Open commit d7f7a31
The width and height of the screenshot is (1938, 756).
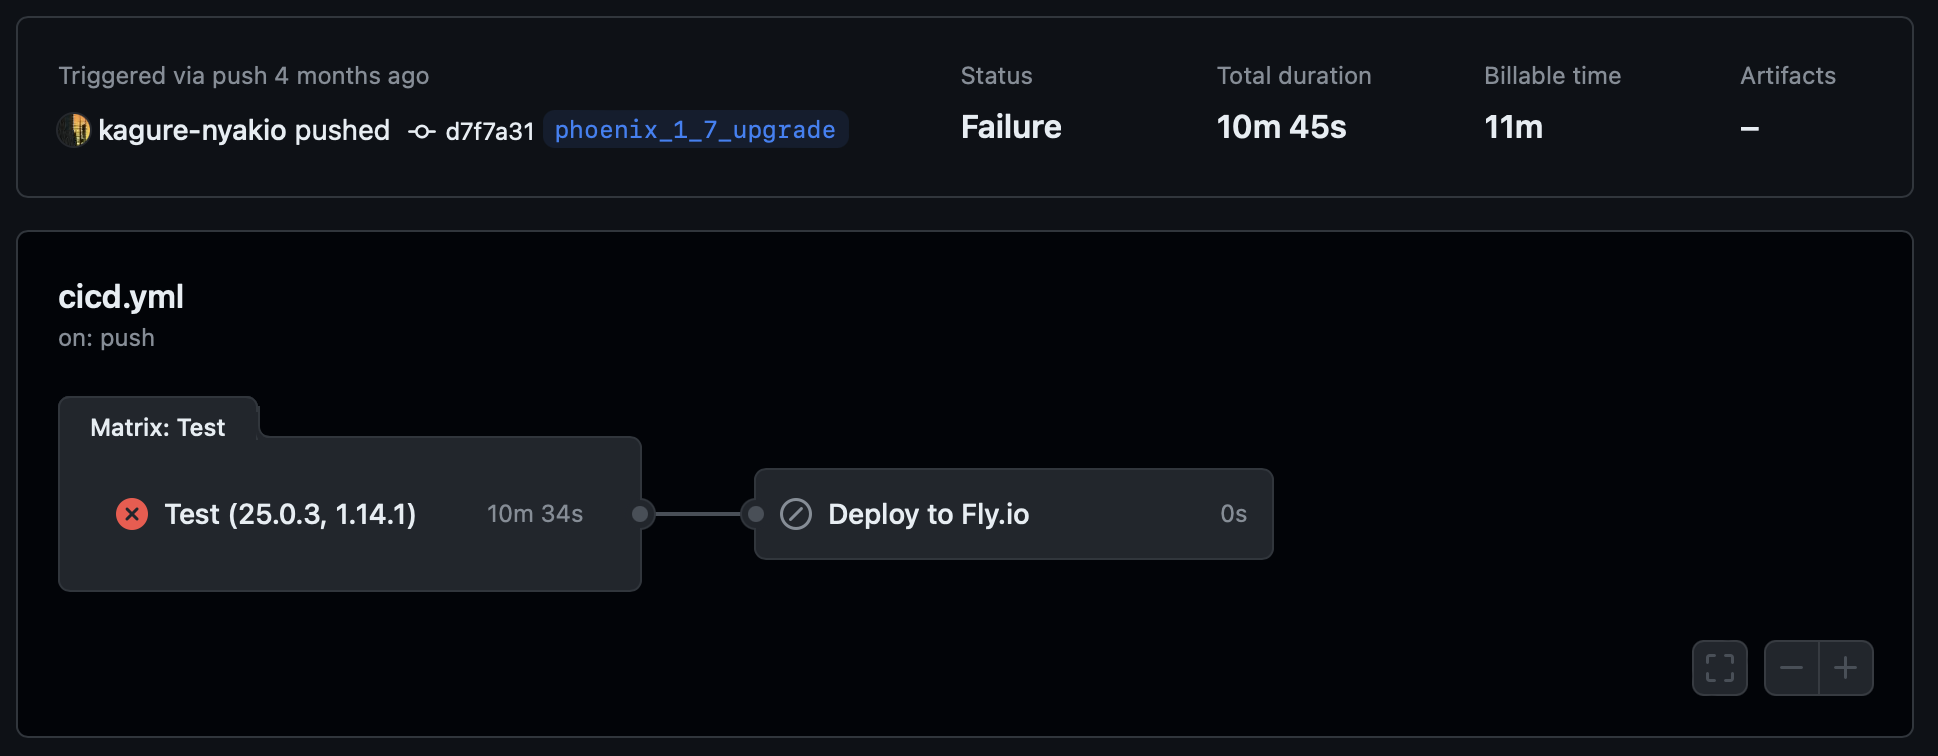point(489,131)
